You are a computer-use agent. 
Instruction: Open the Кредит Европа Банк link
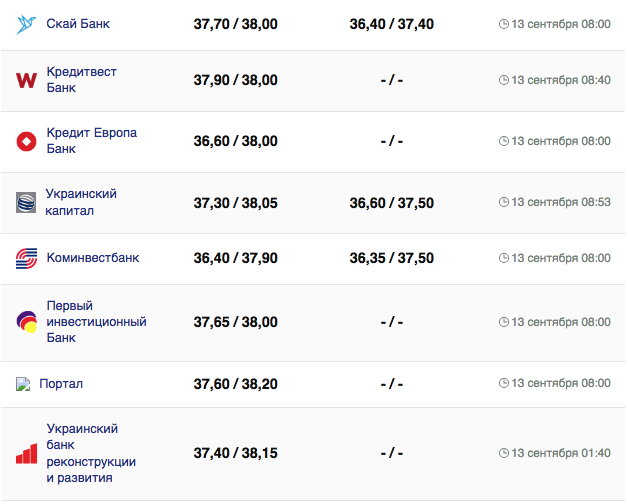(x=91, y=141)
